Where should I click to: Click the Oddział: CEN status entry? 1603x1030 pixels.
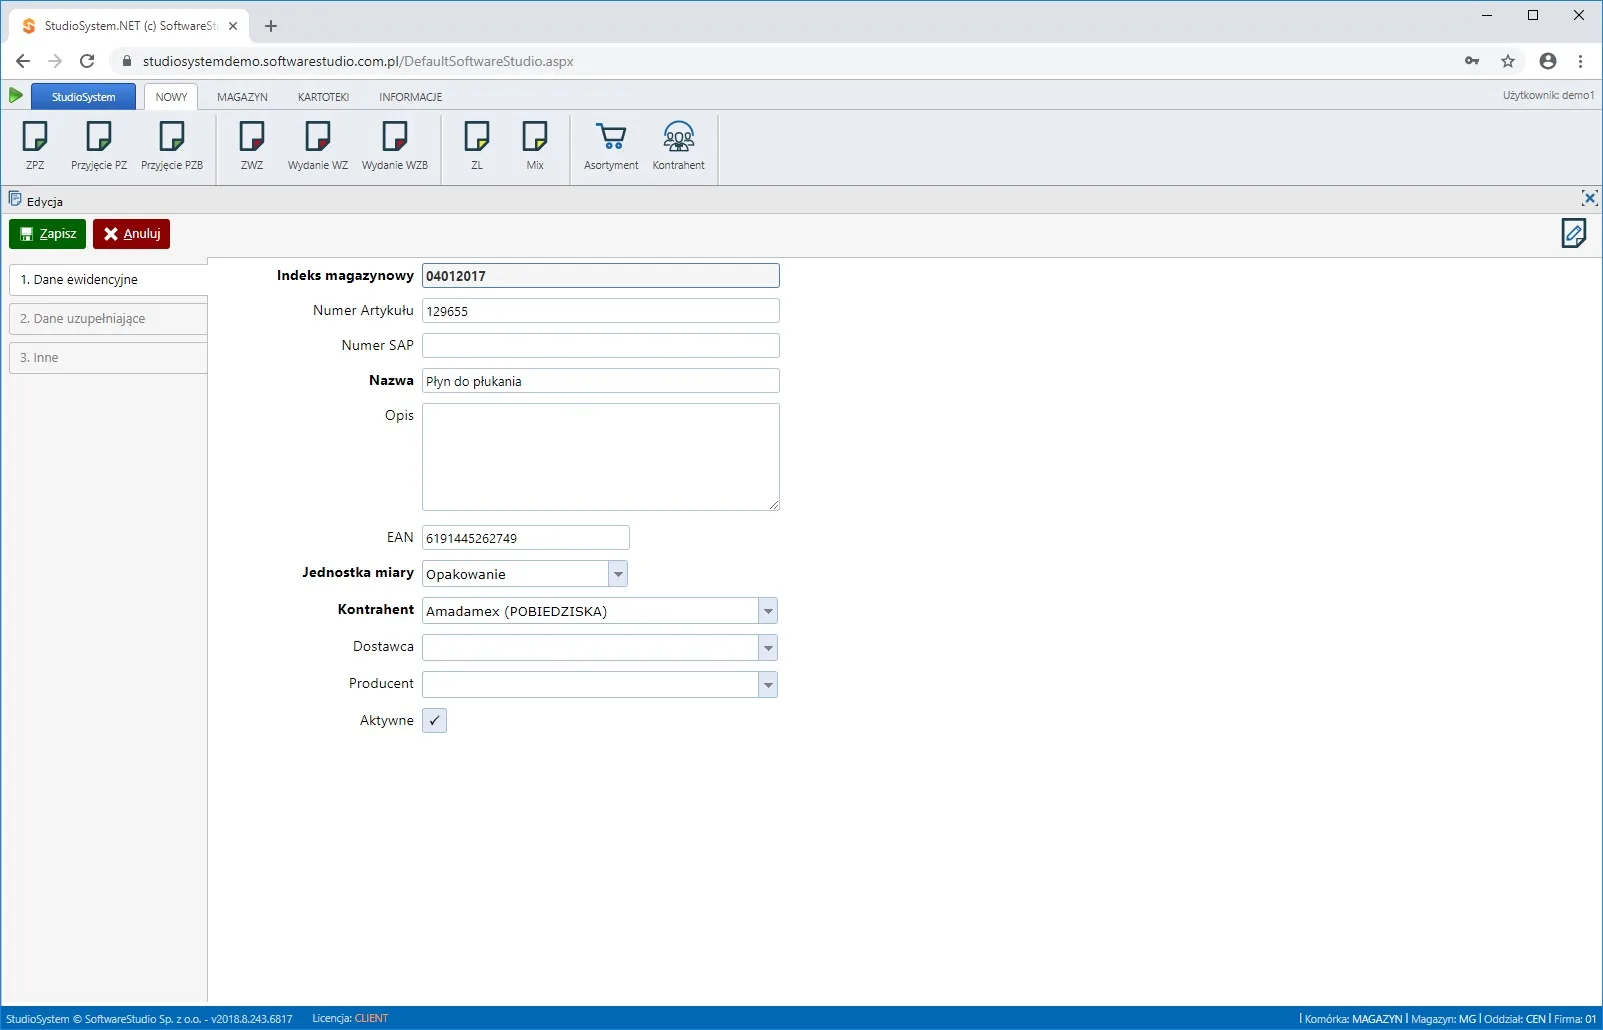[x=1515, y=1018]
